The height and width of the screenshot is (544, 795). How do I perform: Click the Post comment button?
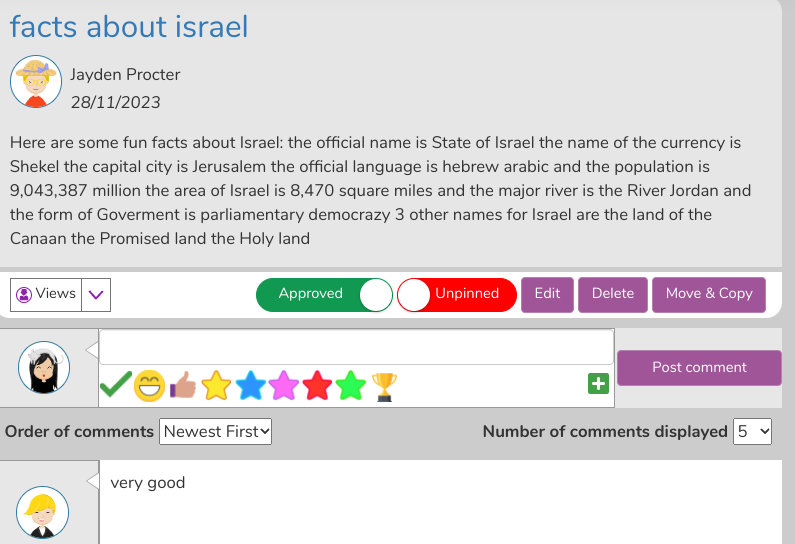click(x=699, y=368)
